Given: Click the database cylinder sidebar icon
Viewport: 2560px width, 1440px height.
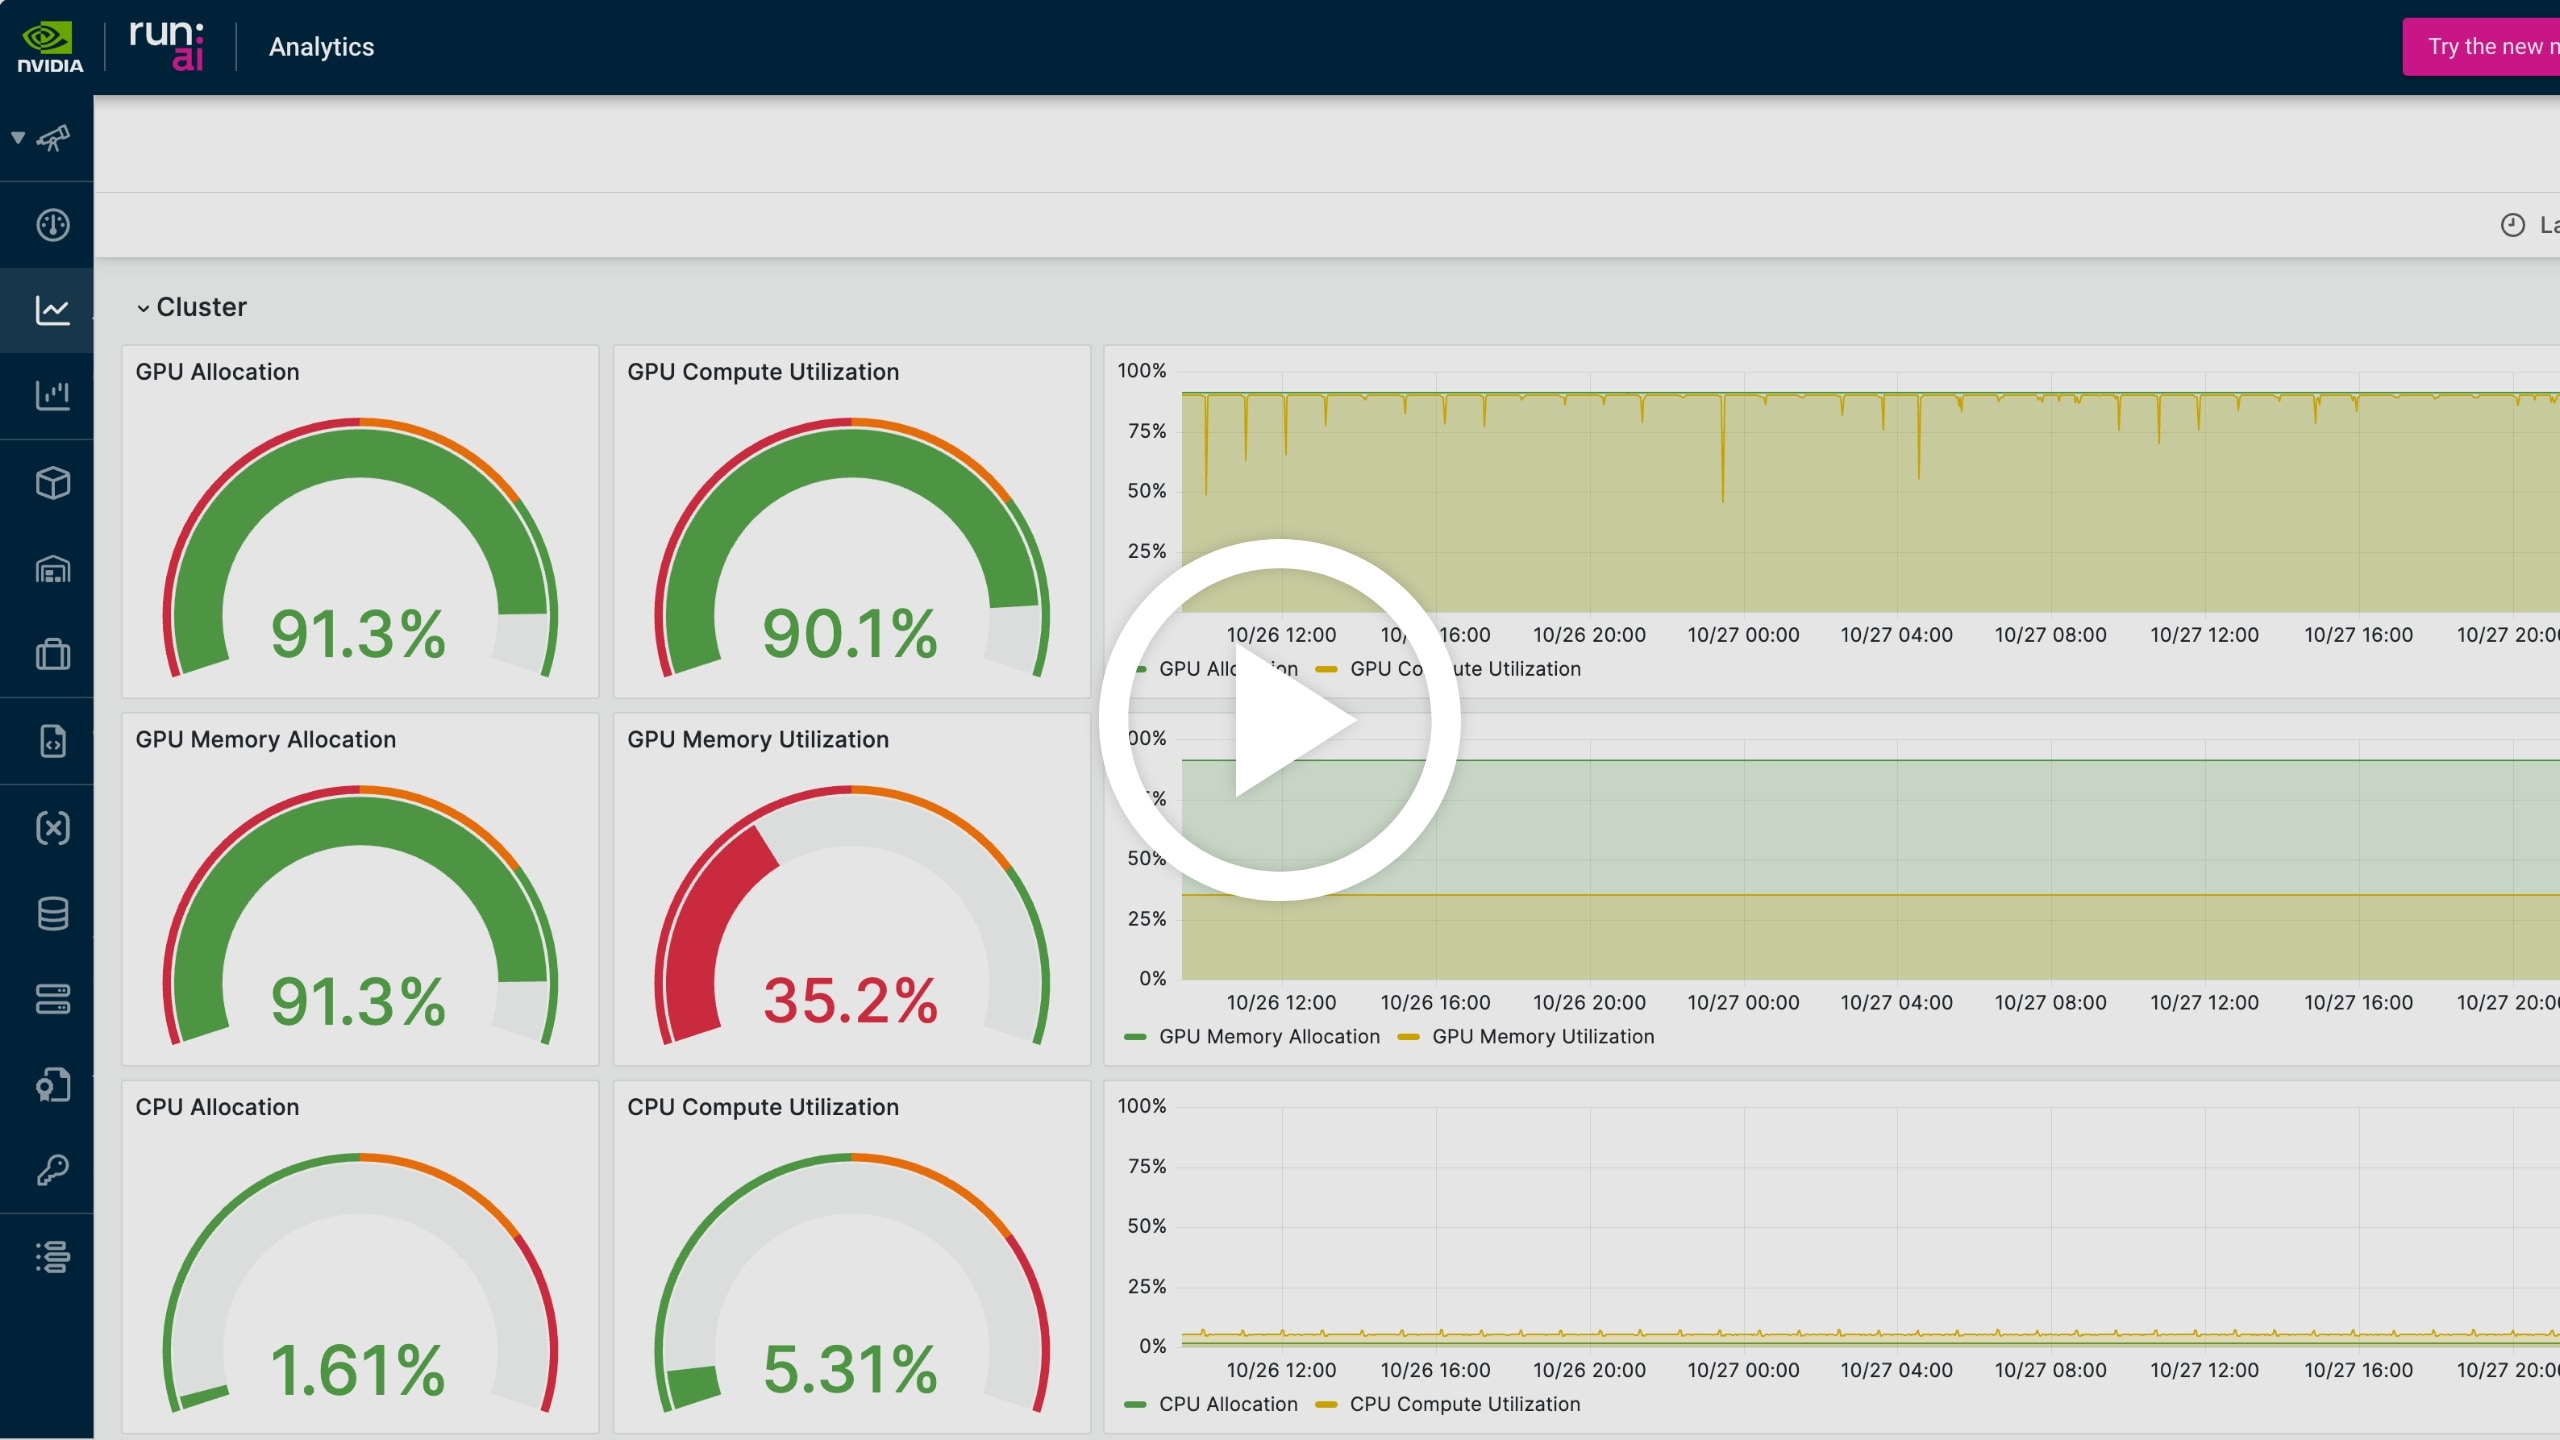Looking at the screenshot, I should coord(52,913).
